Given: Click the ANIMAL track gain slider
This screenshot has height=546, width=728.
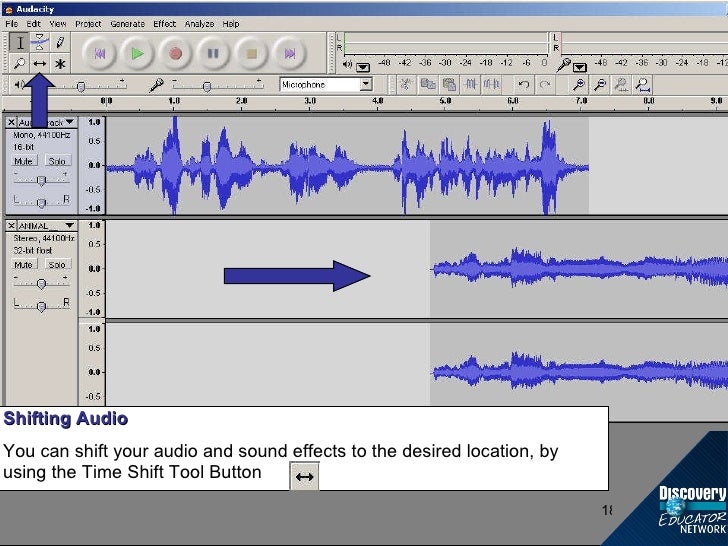Looking at the screenshot, I should pyautogui.click(x=41, y=283).
